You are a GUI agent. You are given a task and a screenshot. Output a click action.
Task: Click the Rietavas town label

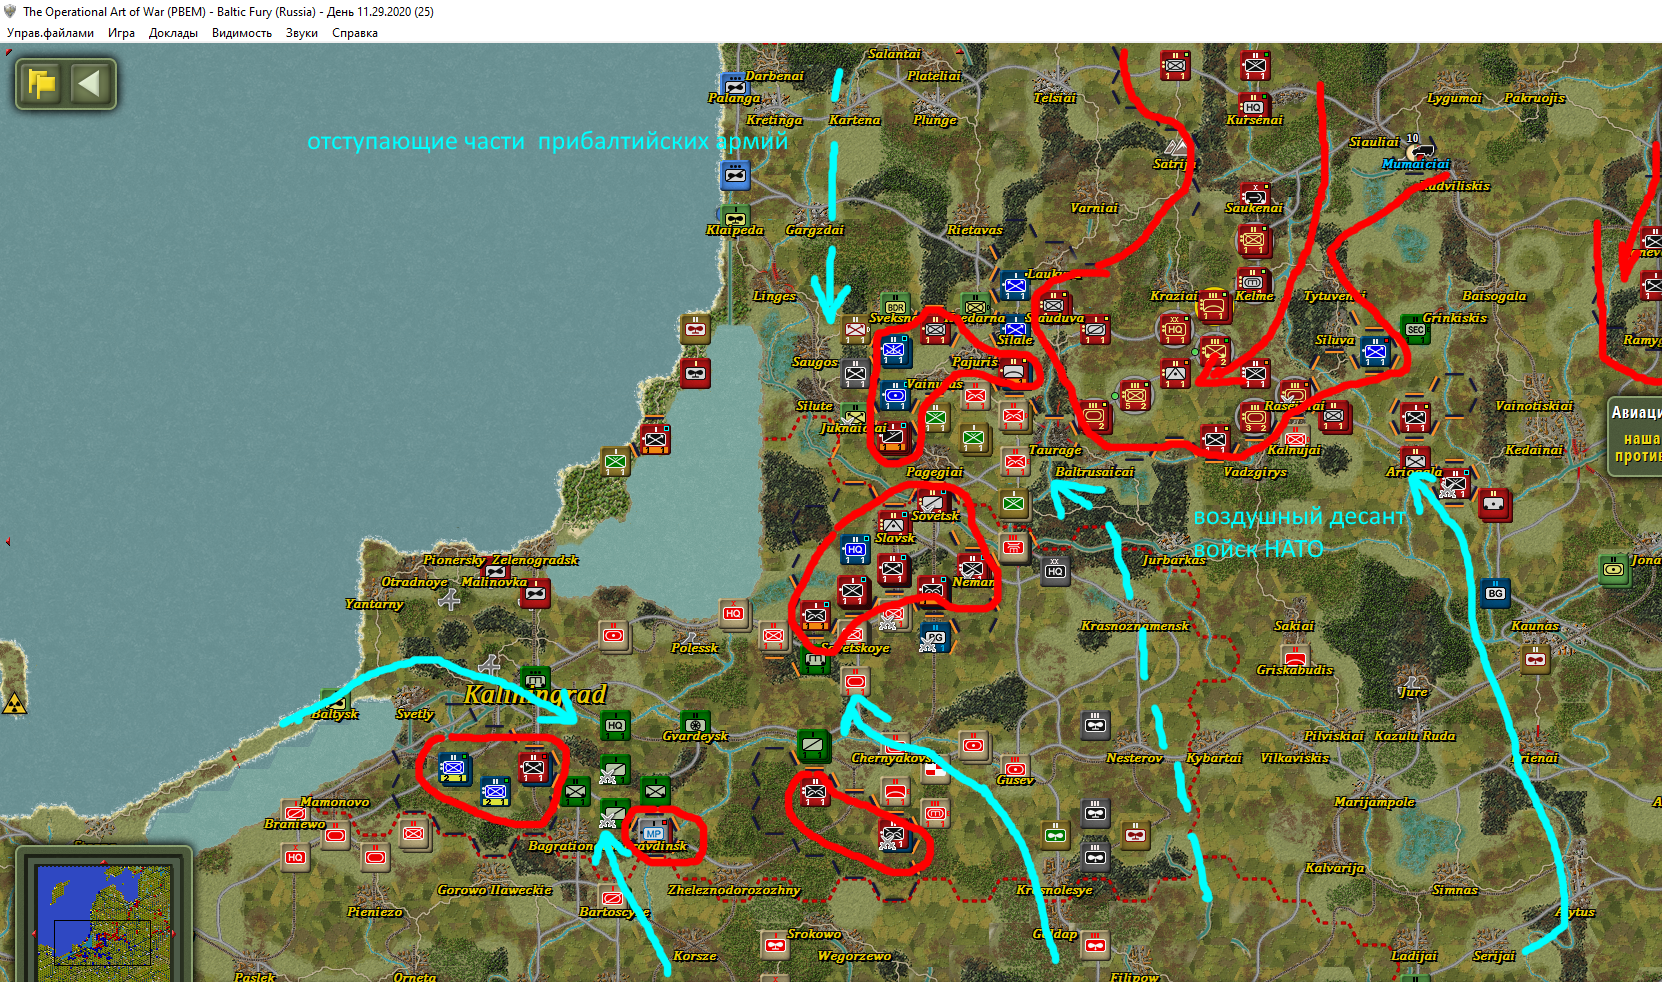(x=975, y=230)
